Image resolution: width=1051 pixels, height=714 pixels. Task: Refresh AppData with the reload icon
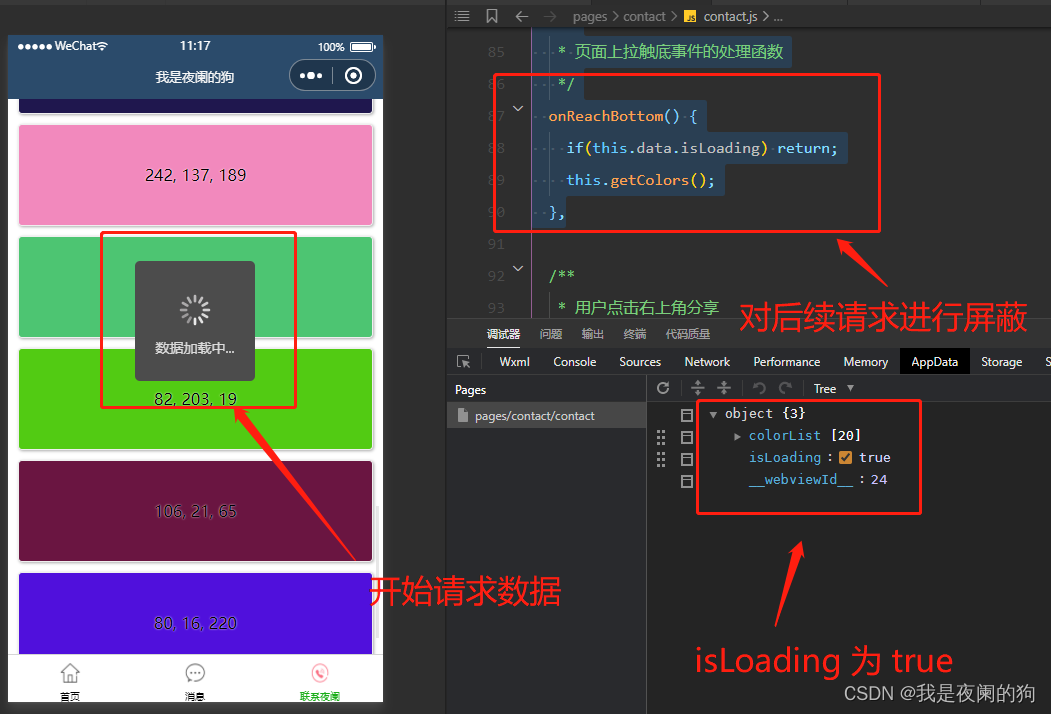point(663,388)
